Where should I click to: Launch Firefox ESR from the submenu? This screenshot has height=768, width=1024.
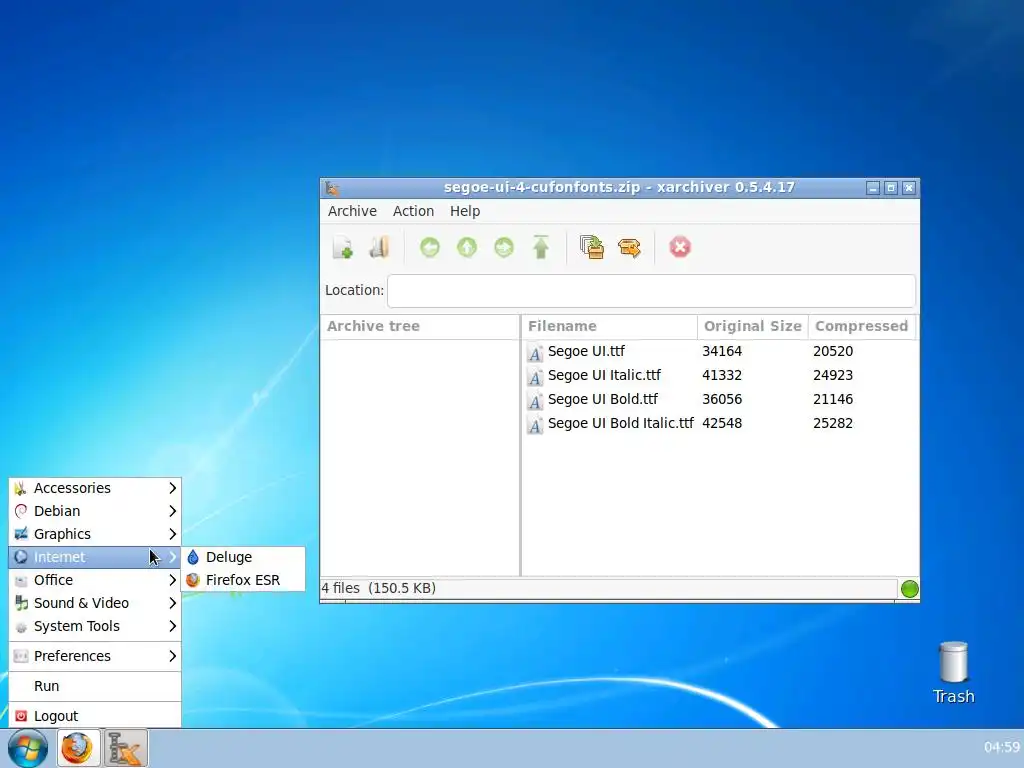[x=243, y=580]
